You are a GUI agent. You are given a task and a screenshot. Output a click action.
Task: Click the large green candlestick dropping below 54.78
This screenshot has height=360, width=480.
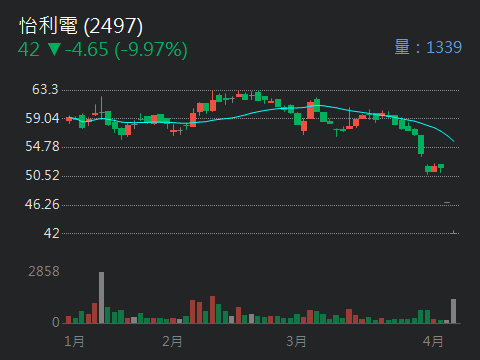point(421,145)
